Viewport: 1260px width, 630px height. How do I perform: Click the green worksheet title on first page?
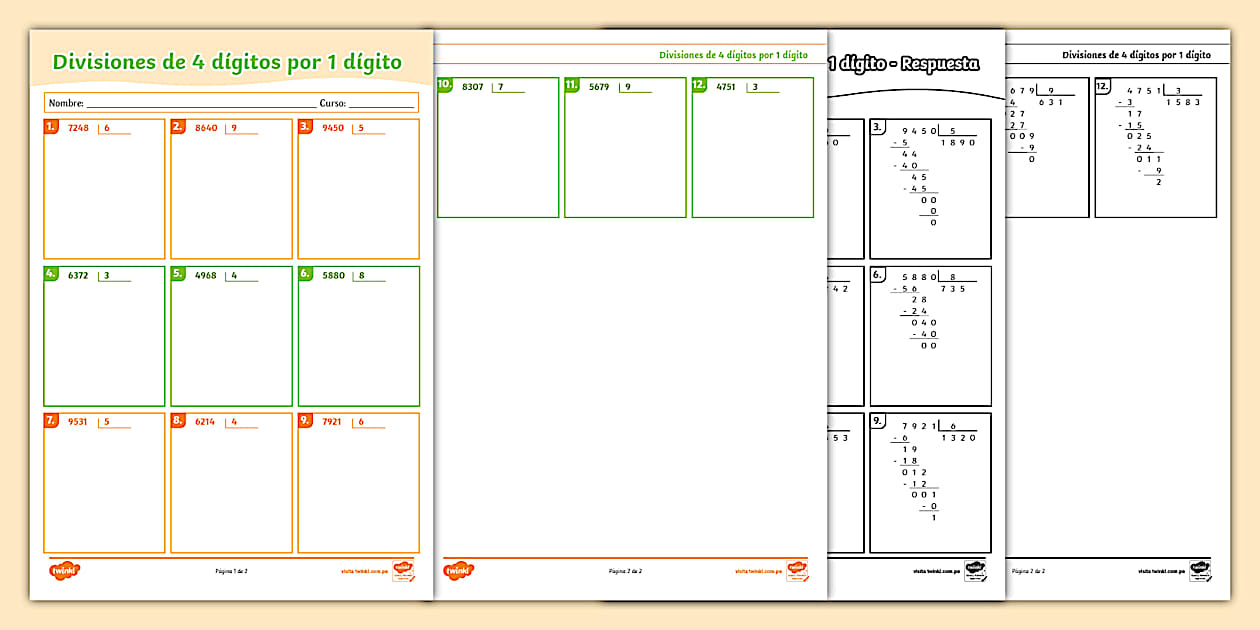click(x=227, y=62)
